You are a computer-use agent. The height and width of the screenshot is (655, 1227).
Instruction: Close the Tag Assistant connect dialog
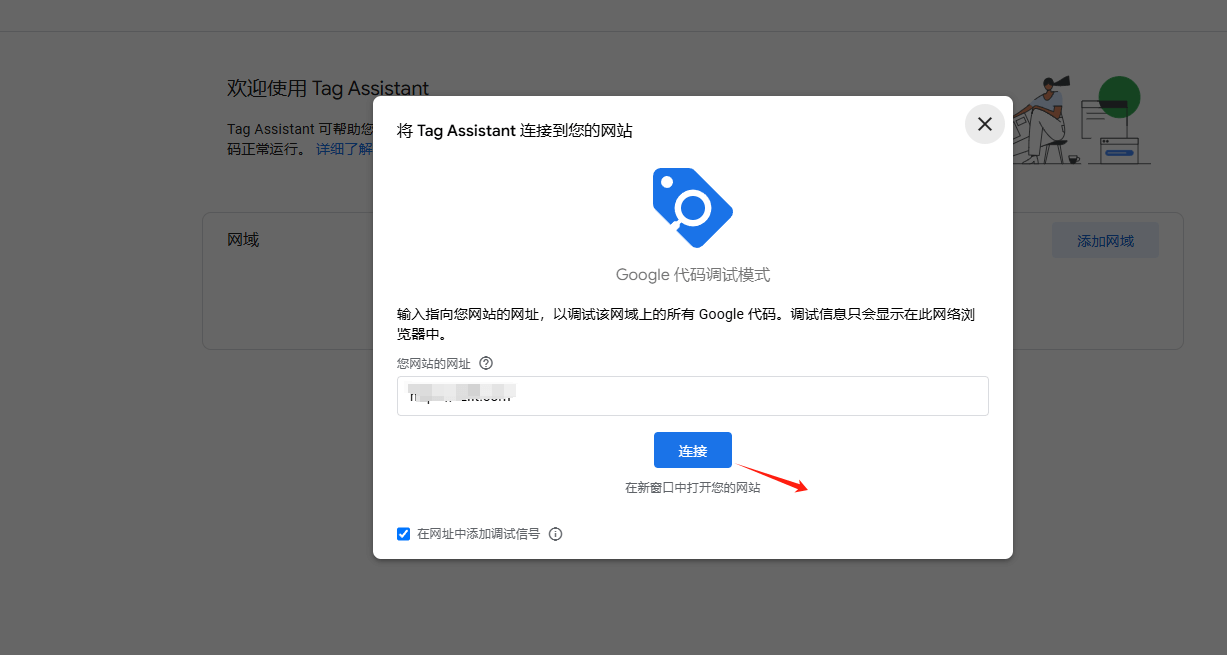point(984,124)
